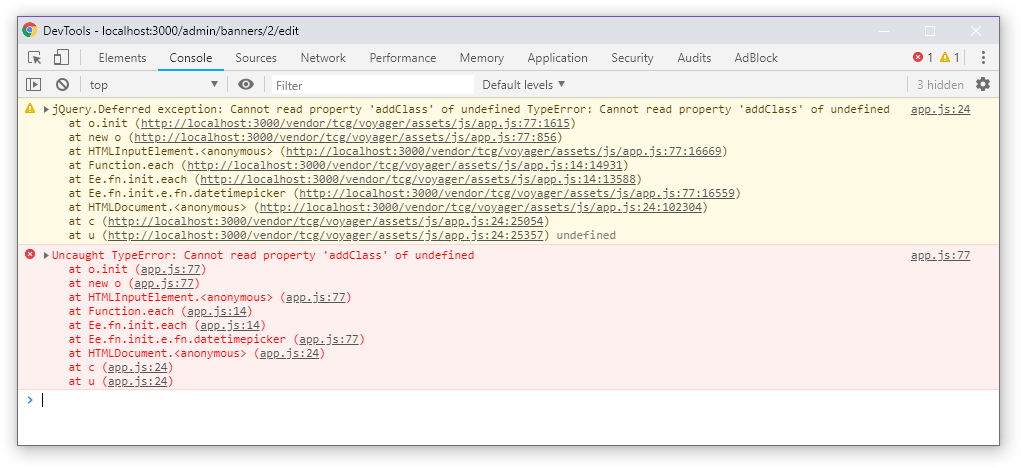Focus the console Filter input field
The width and height of the screenshot is (1021, 468).
pos(372,85)
